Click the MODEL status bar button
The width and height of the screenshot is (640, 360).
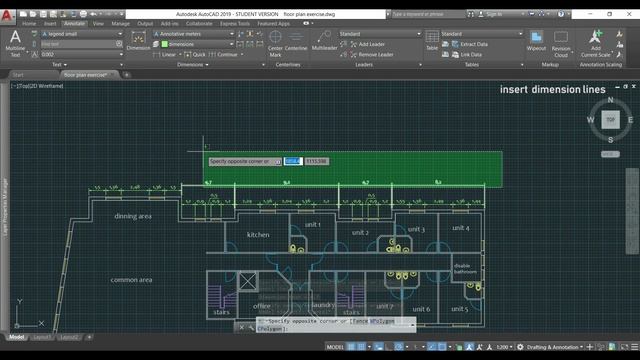tap(335, 347)
